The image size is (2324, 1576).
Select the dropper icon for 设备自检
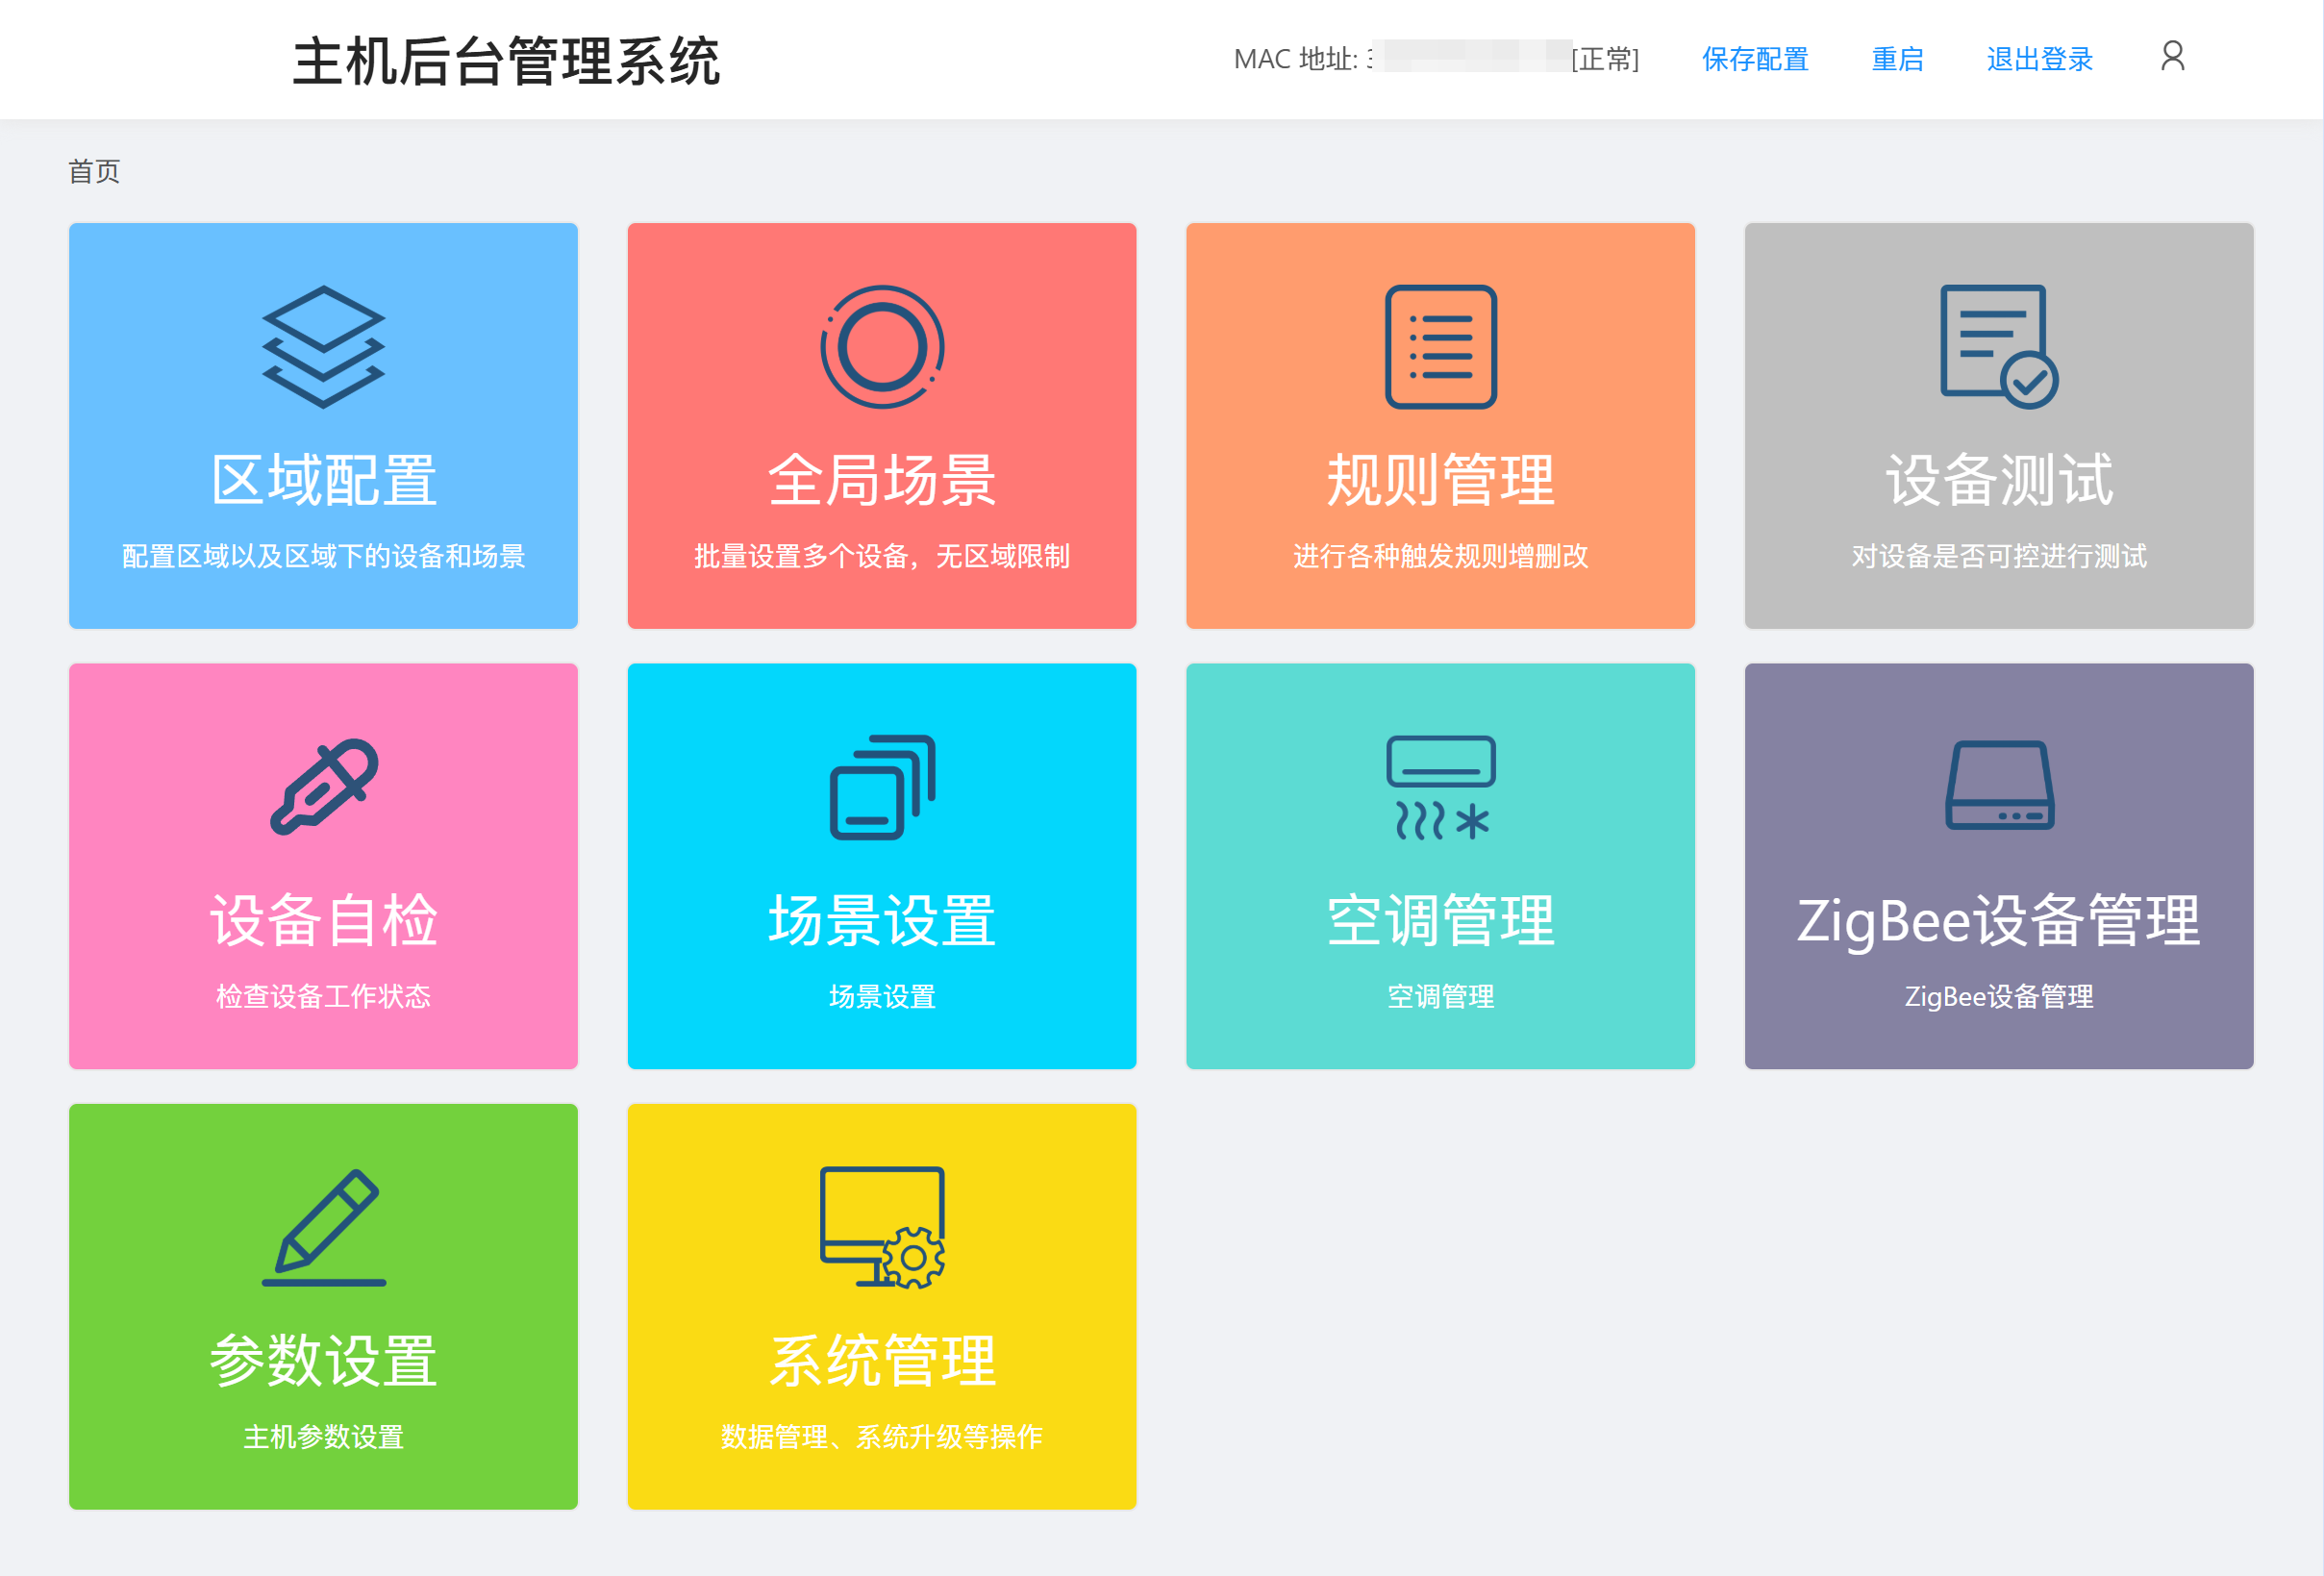tap(323, 787)
